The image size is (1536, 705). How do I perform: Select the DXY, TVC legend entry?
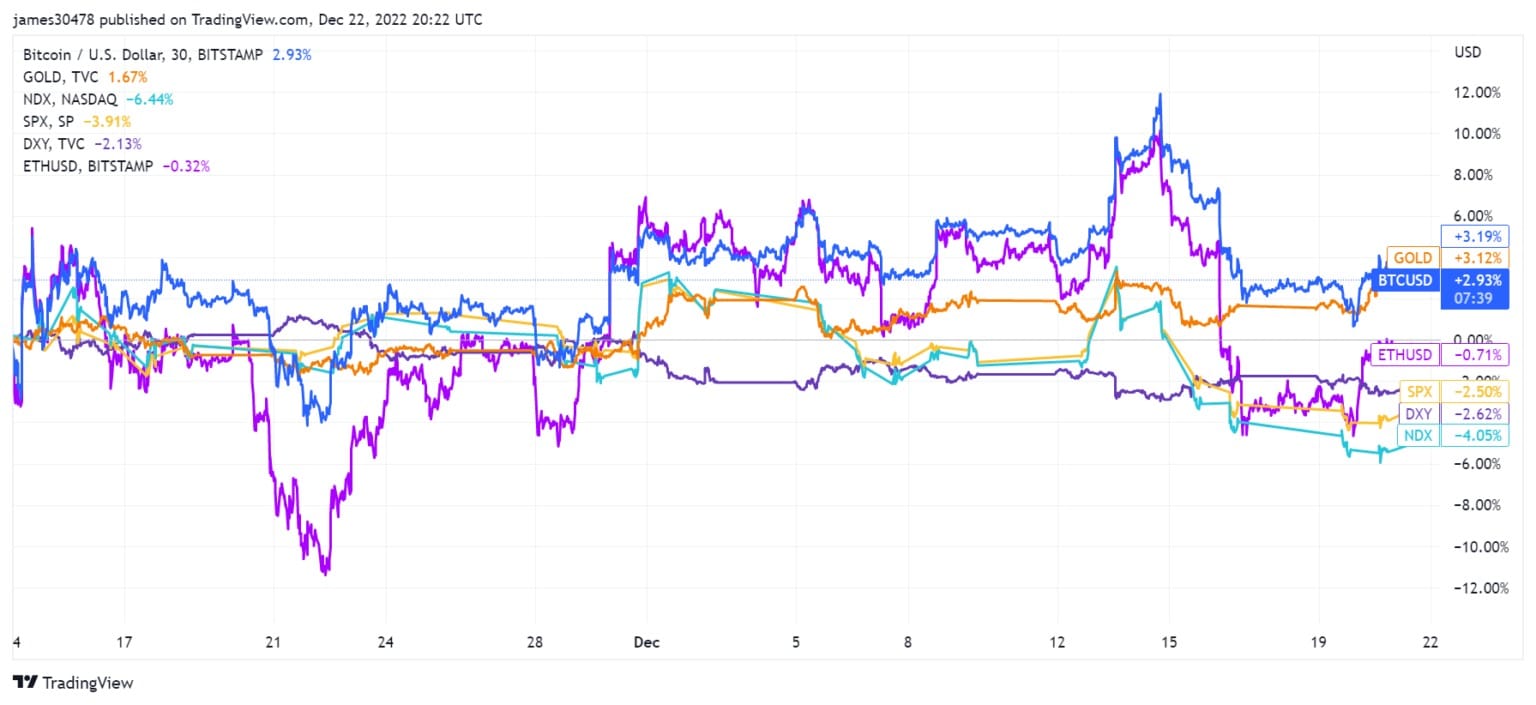click(56, 143)
